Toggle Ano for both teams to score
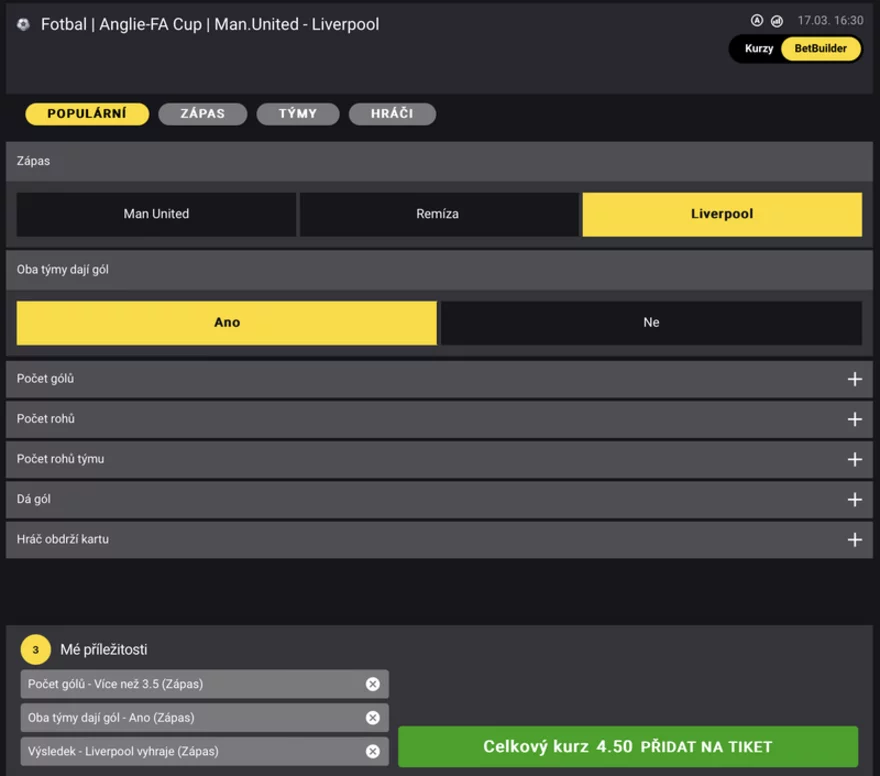This screenshot has width=880, height=776. pyautogui.click(x=227, y=323)
